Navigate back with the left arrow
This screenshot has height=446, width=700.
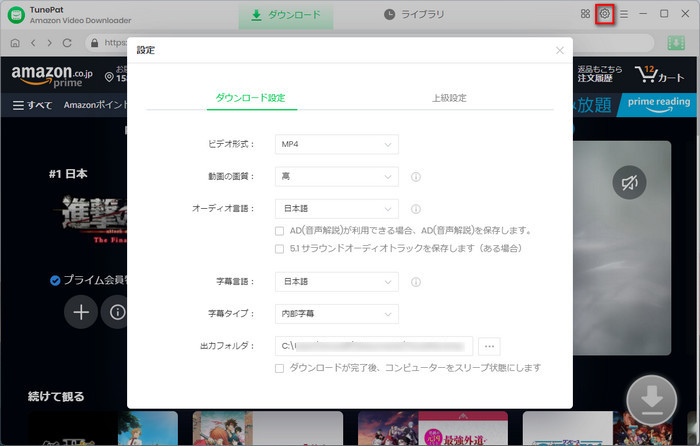[33, 43]
